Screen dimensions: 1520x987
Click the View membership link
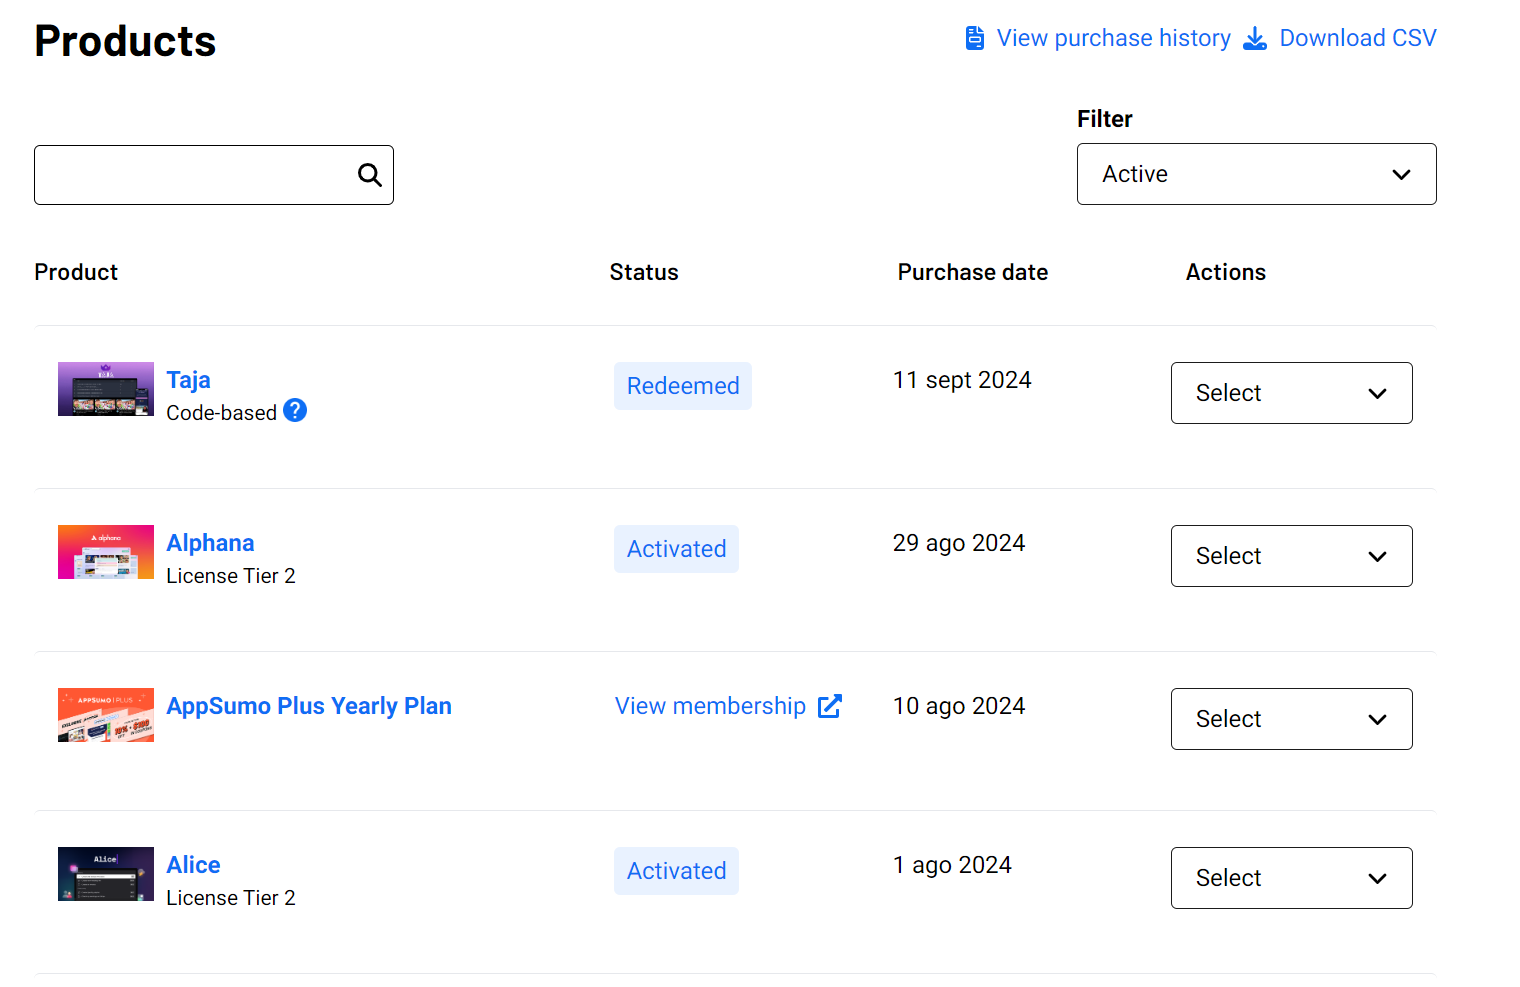[x=710, y=706]
